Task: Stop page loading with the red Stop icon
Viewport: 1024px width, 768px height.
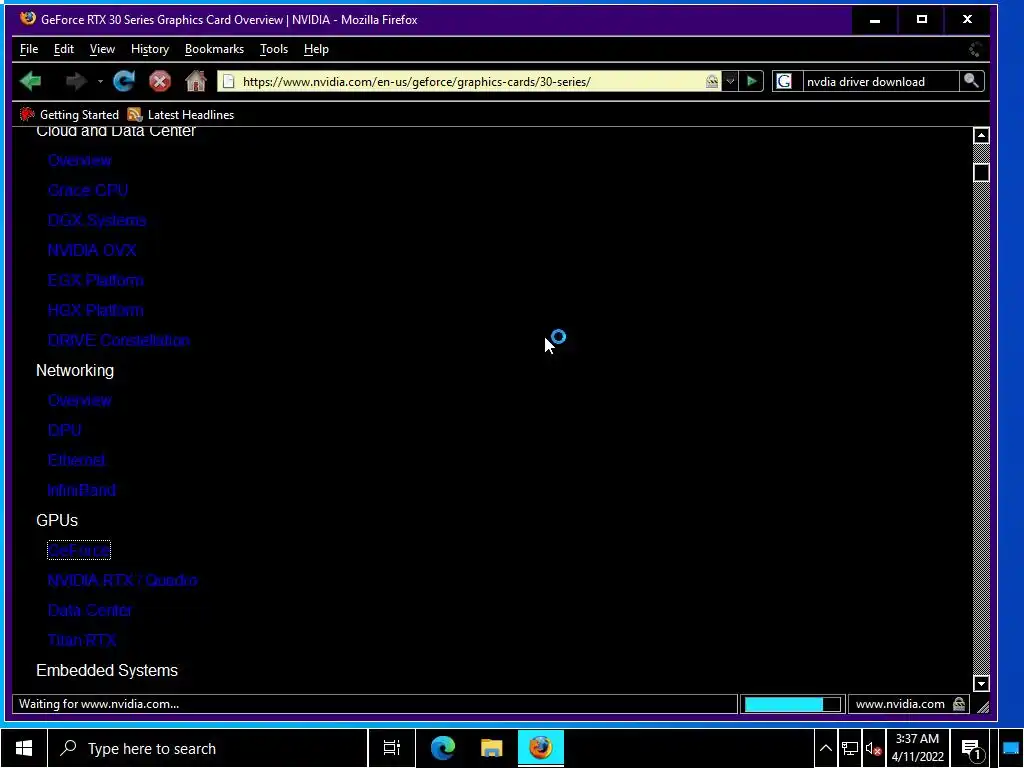Action: [159, 82]
